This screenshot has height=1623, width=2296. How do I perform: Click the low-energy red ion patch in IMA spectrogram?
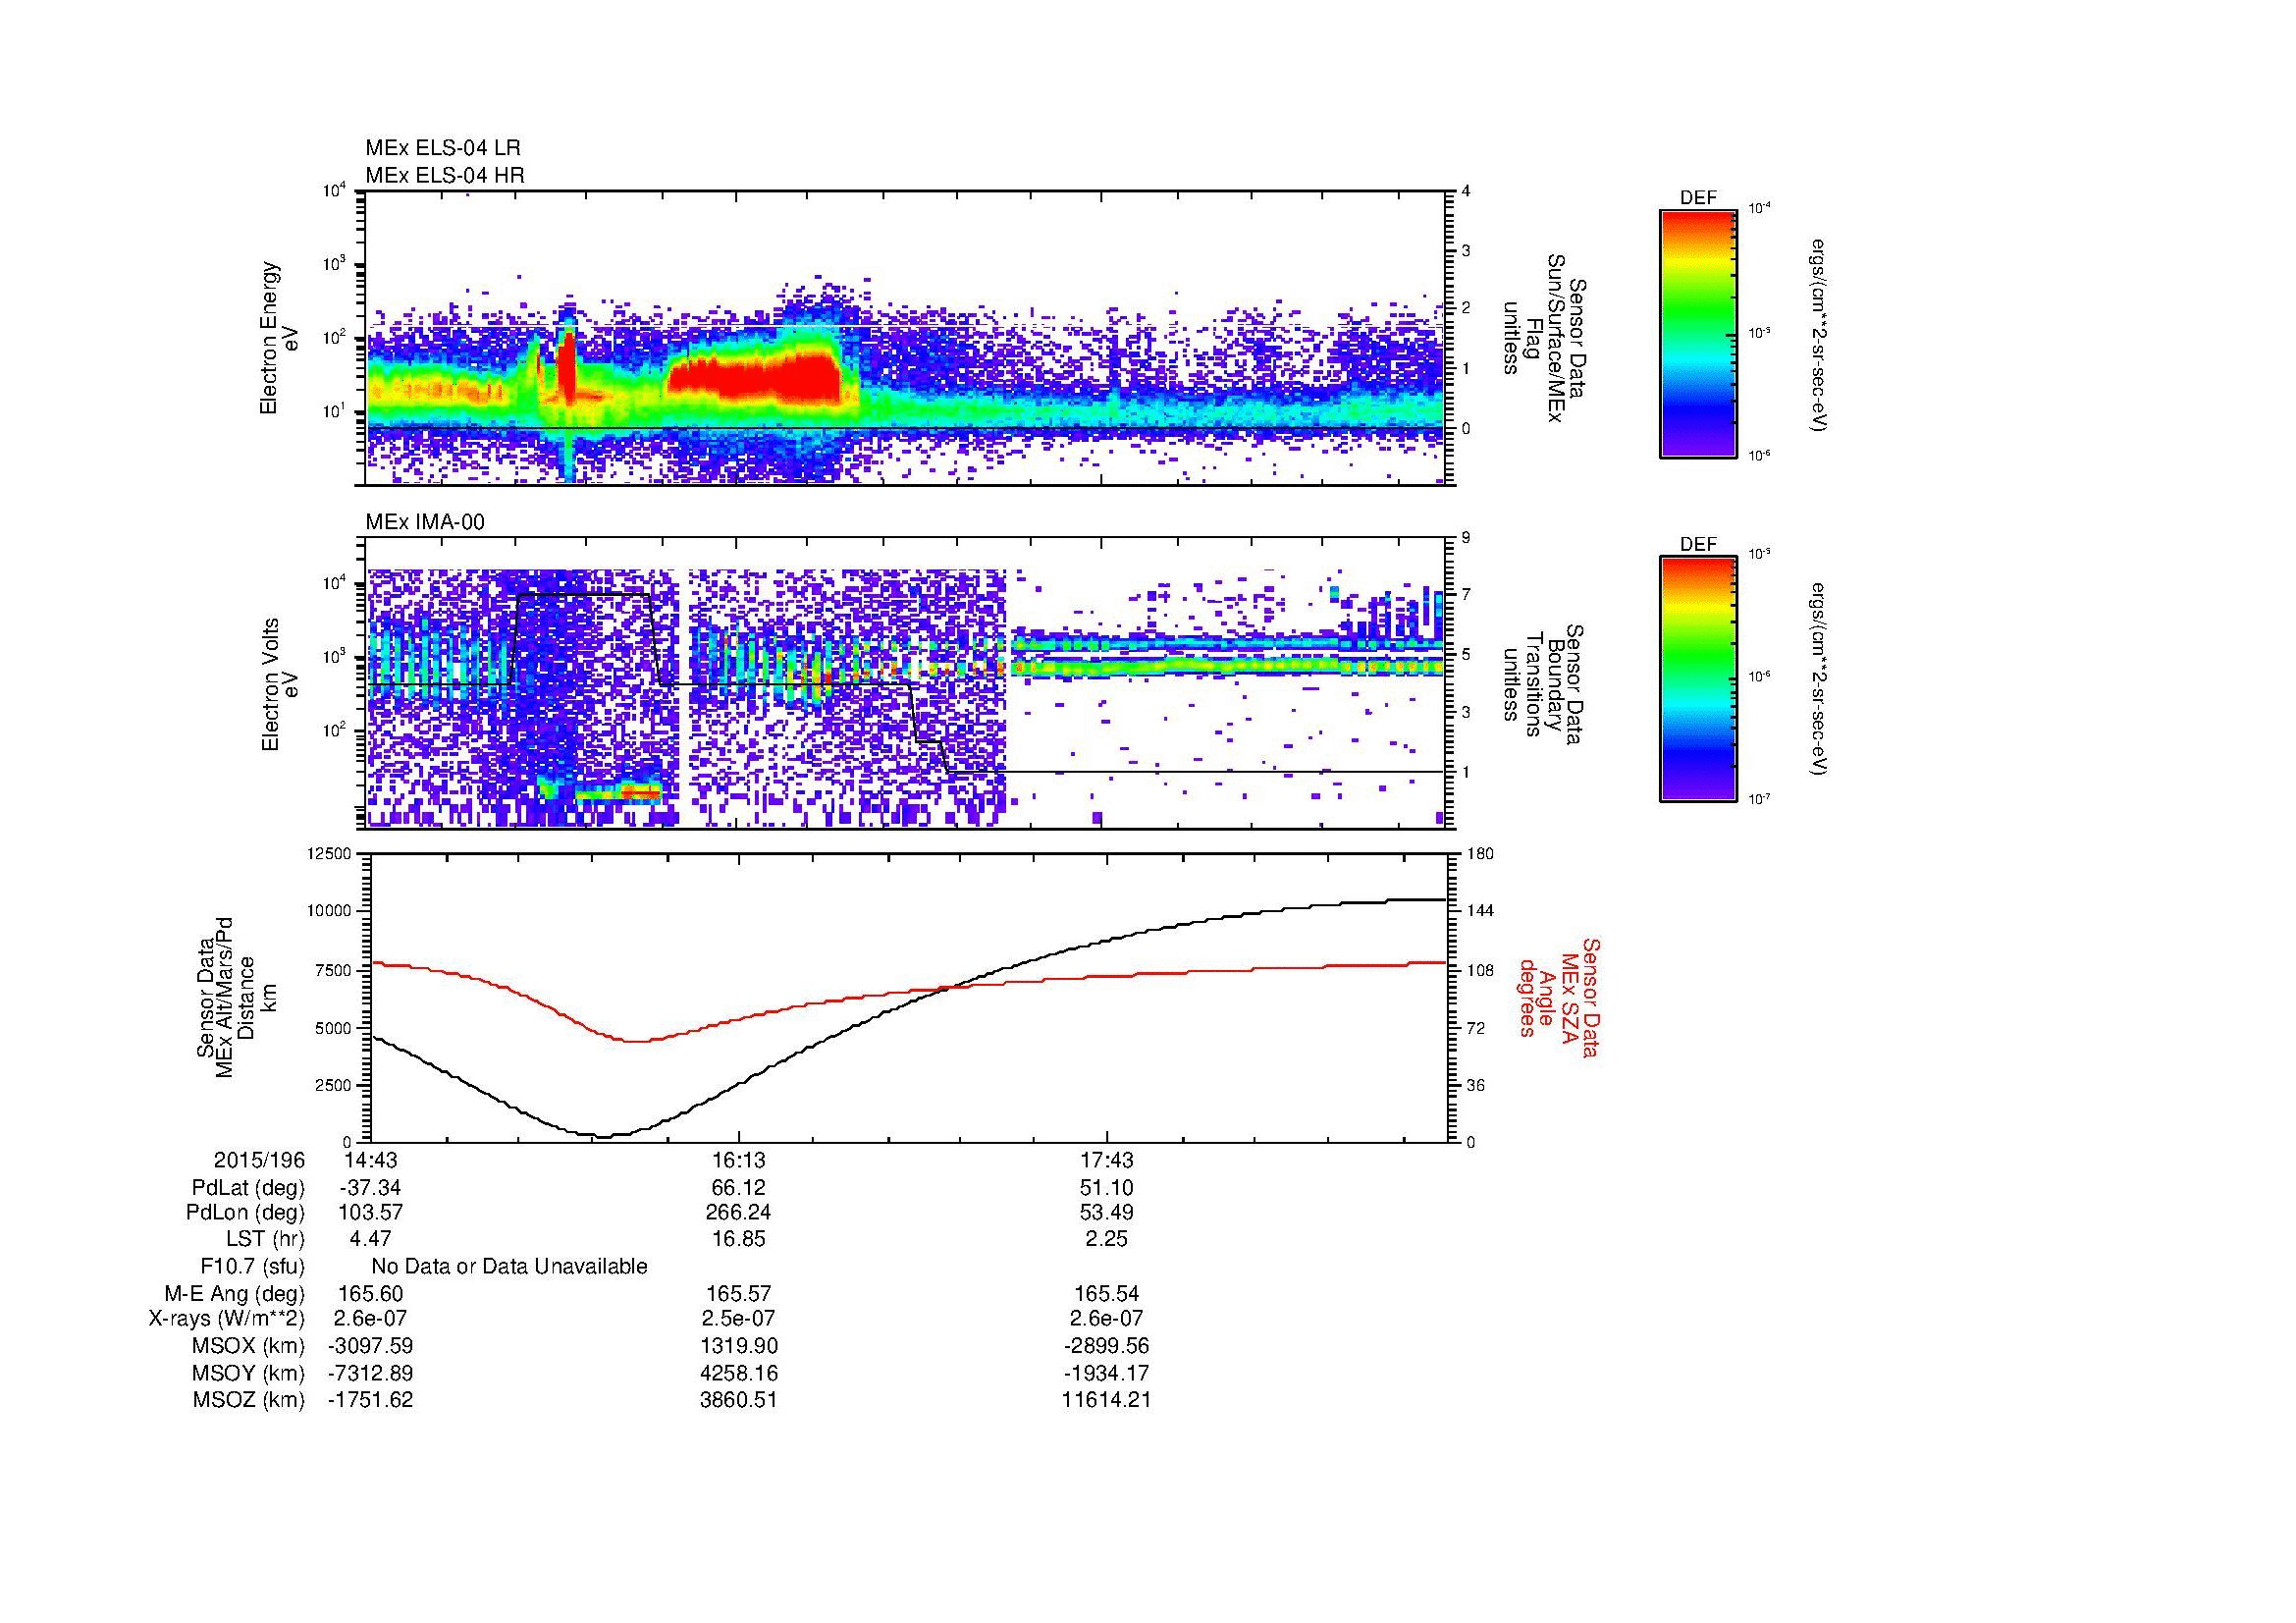pyautogui.click(x=641, y=793)
